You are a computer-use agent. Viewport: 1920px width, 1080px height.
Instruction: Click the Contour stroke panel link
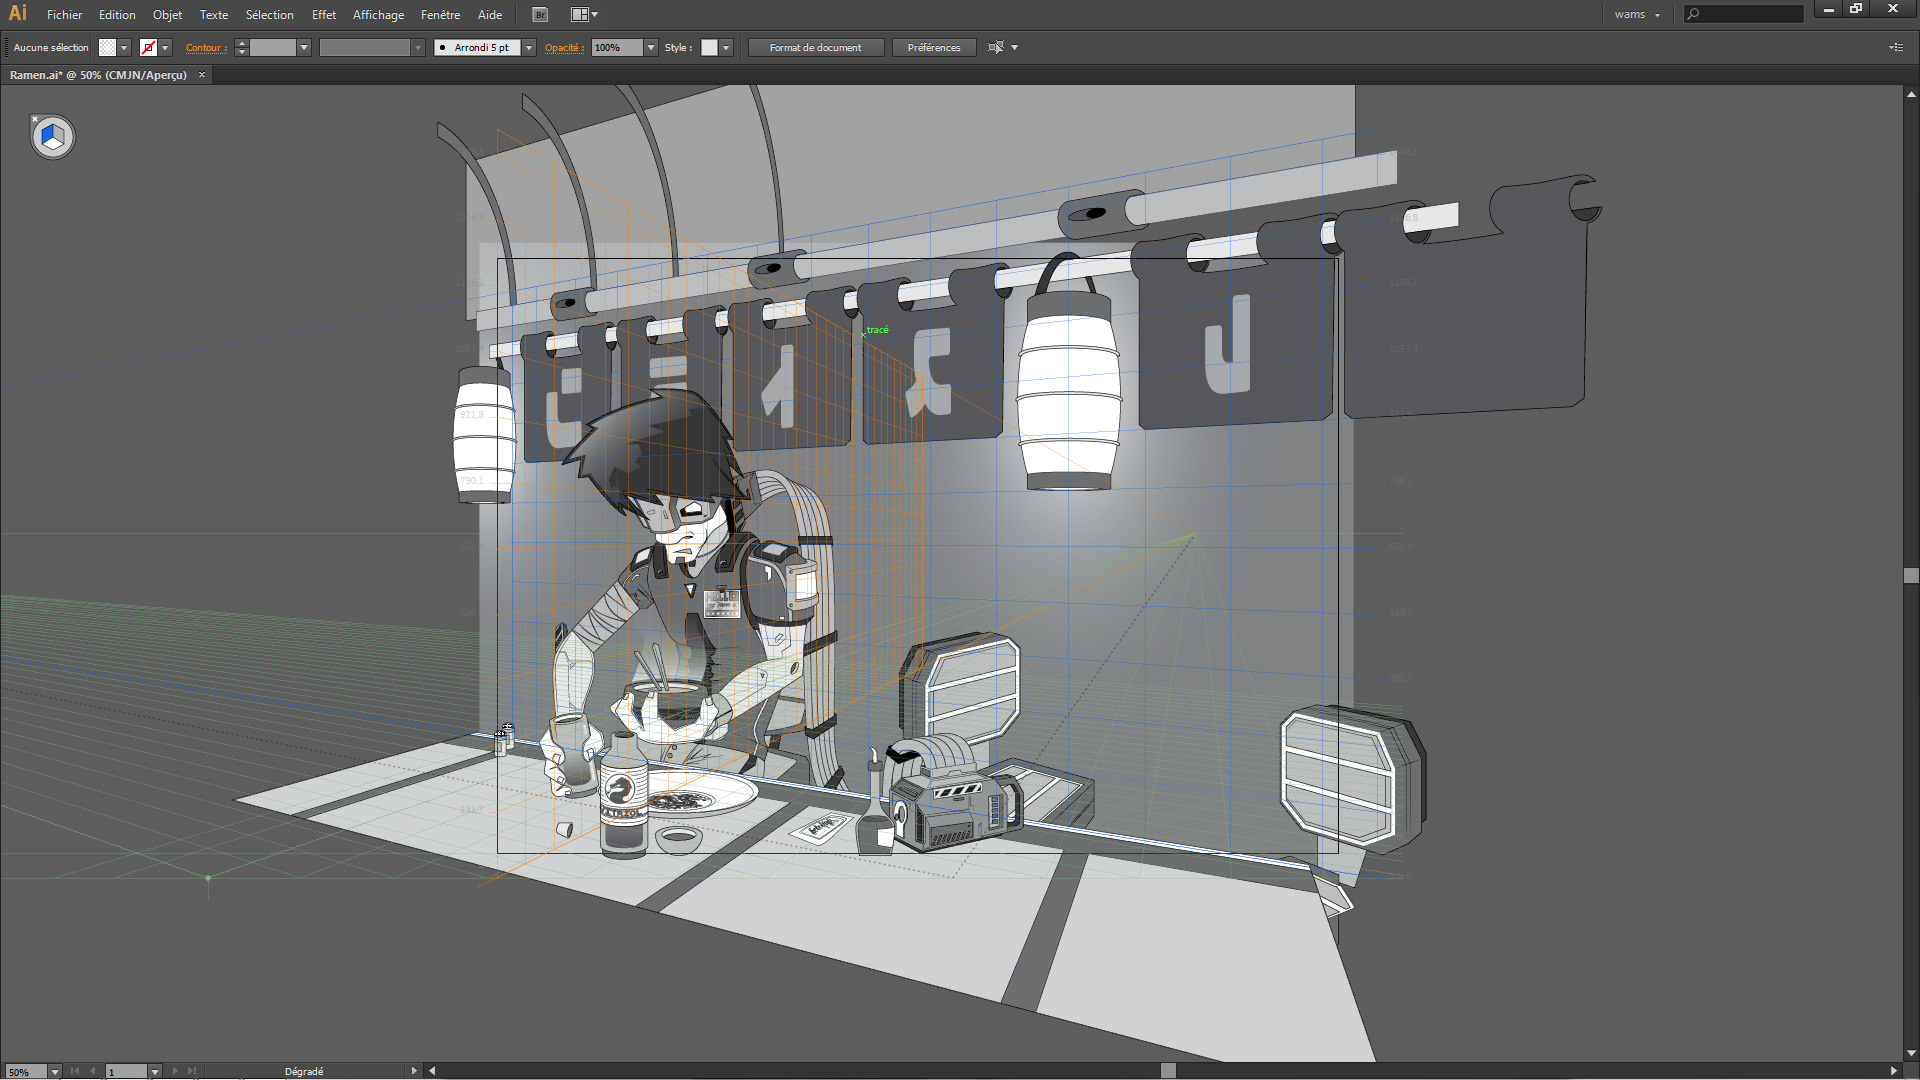tap(206, 48)
